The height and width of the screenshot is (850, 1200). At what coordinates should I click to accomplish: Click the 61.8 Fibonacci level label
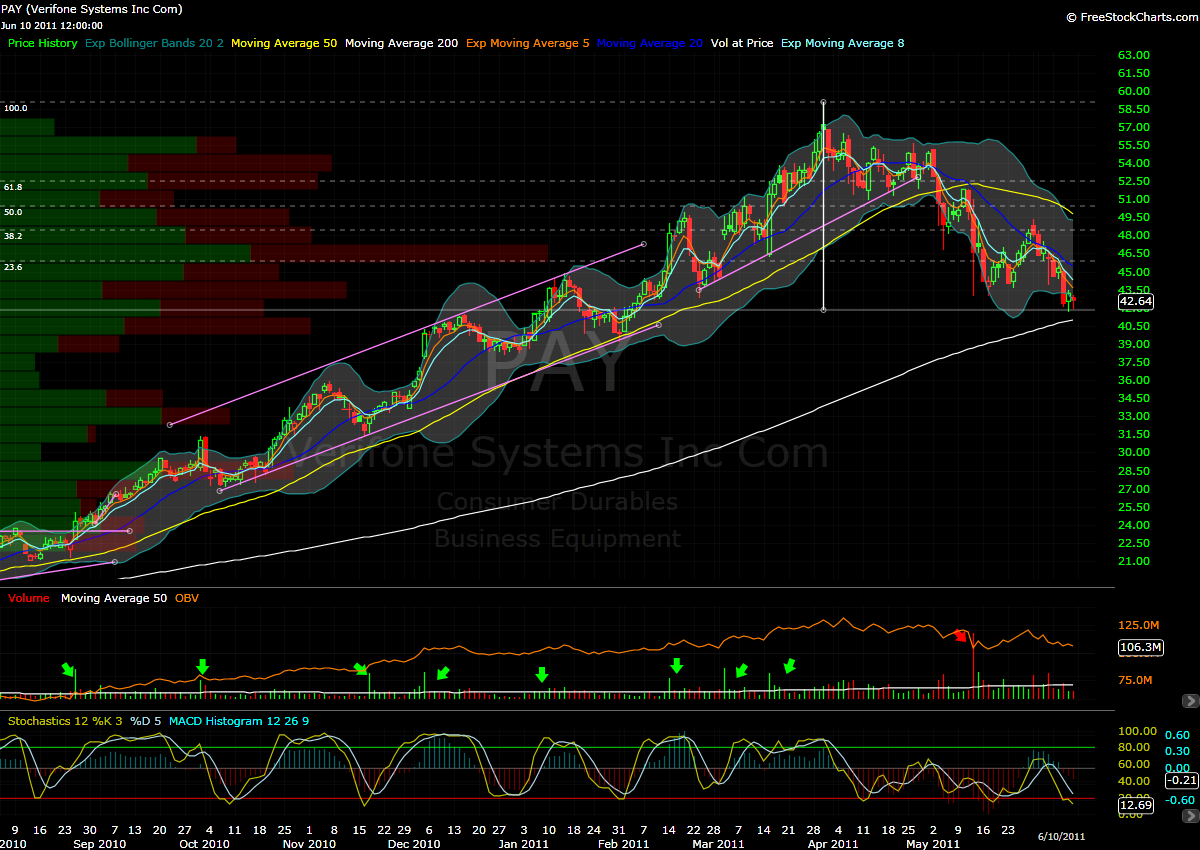(13, 187)
